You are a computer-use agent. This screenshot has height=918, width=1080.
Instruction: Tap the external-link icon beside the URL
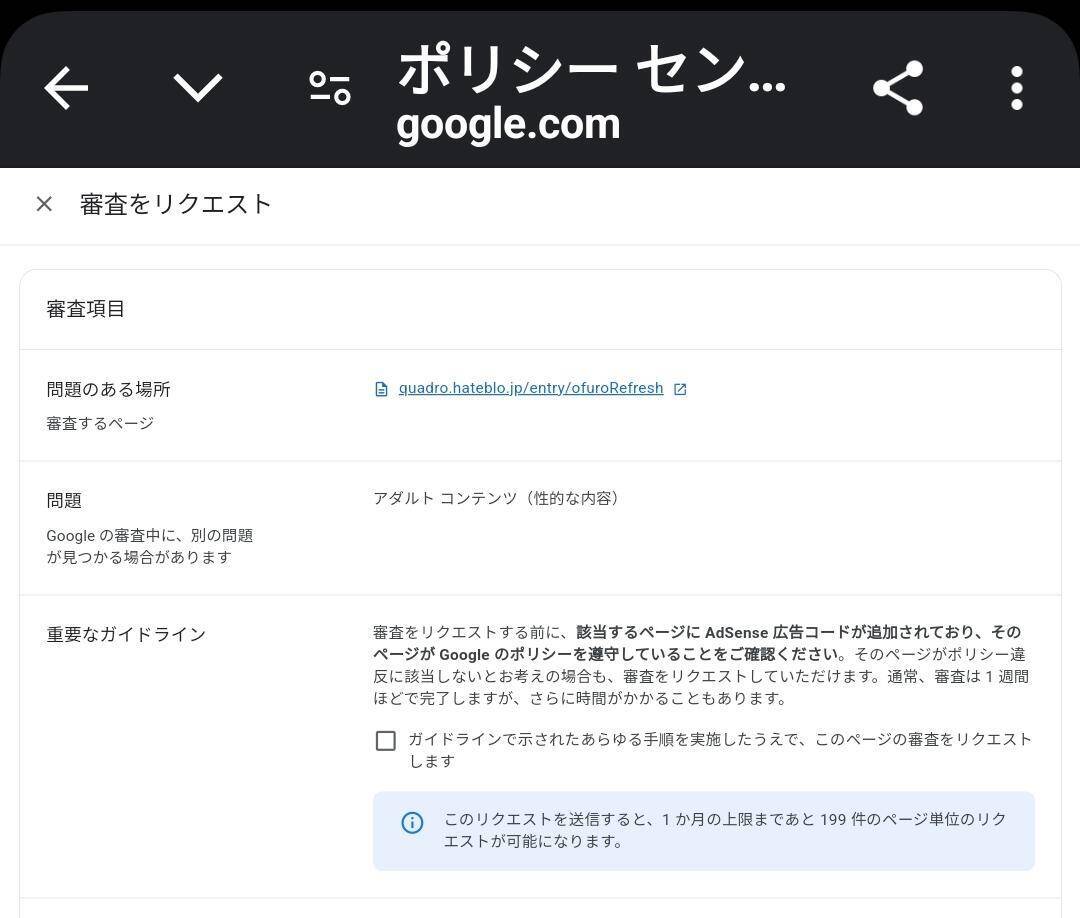680,389
